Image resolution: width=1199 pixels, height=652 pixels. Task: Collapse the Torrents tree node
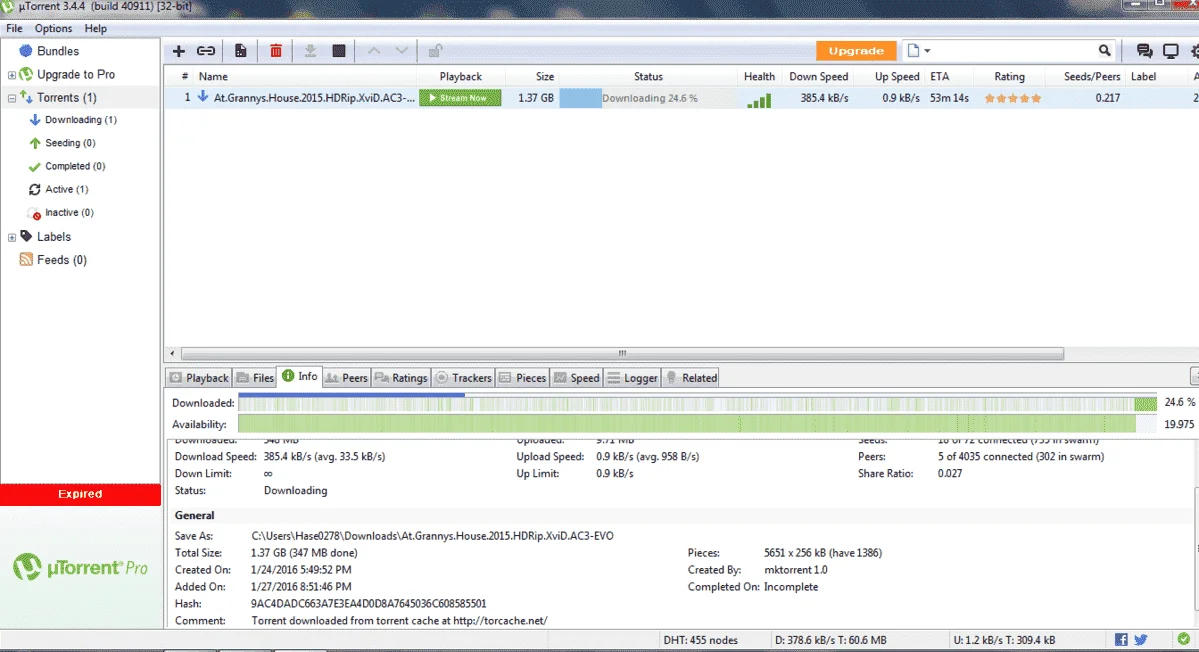tap(11, 98)
